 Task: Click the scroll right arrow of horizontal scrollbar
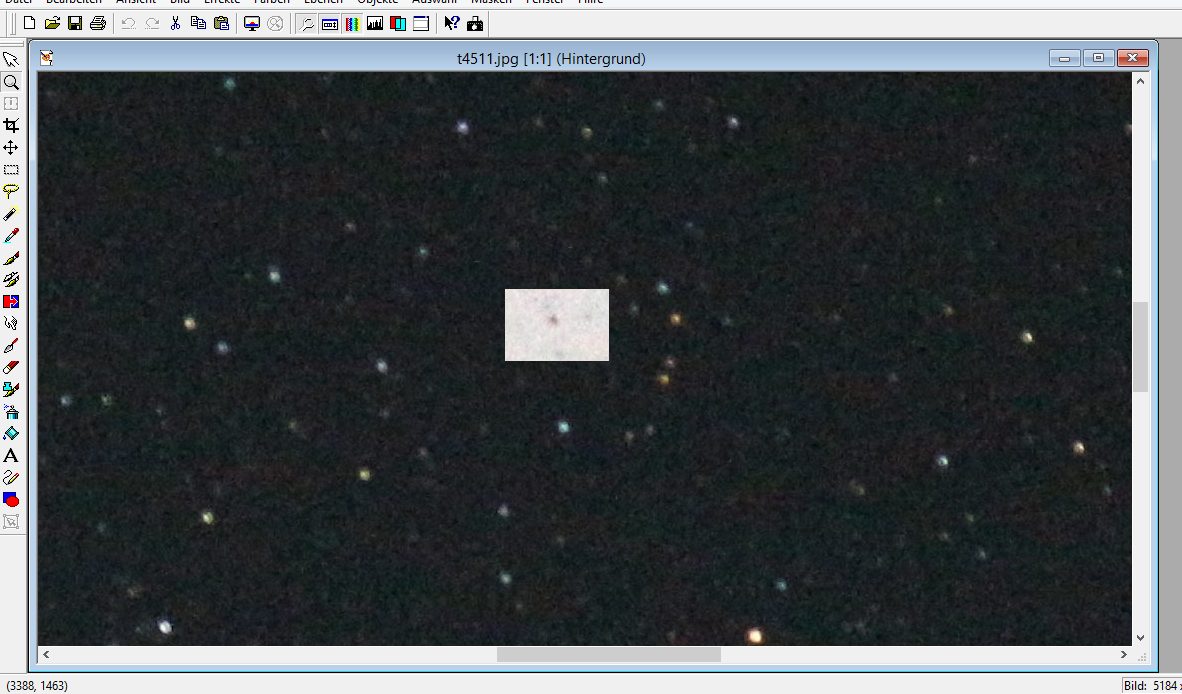(x=1123, y=654)
